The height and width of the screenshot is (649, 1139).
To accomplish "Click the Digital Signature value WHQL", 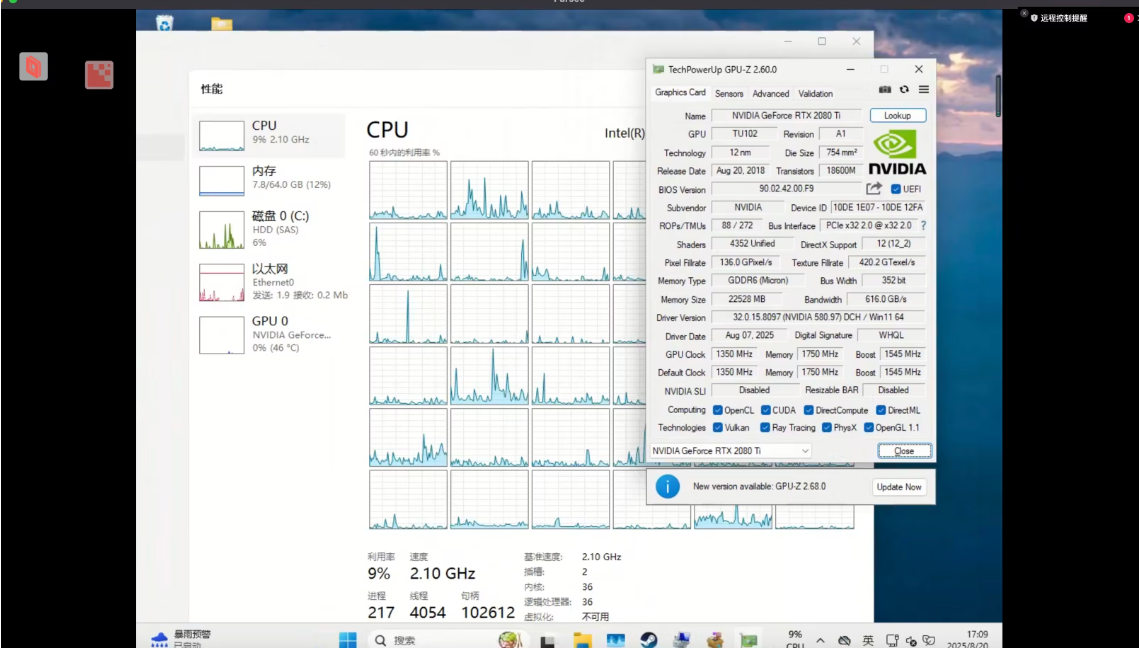I will 891,335.
